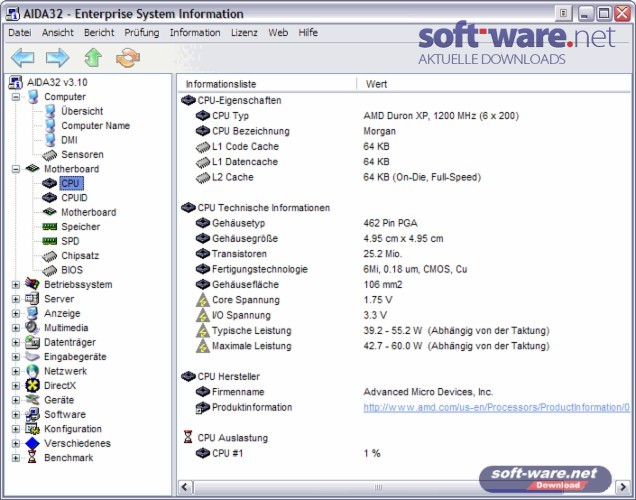636x500 pixels.
Task: Click the Anzeige monitor icon
Action: click(32, 313)
